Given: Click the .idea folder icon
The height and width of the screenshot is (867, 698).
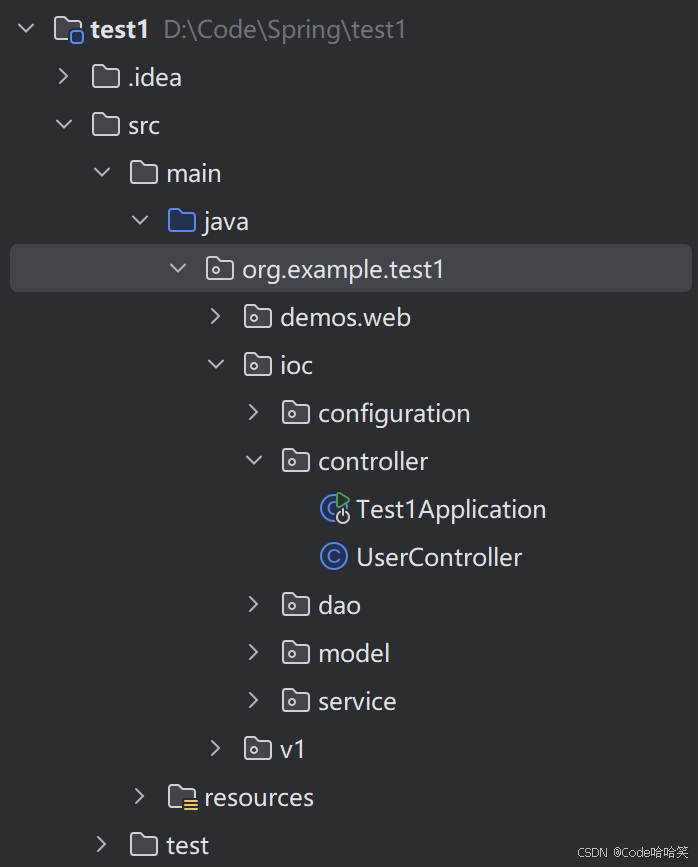Looking at the screenshot, I should point(106,77).
